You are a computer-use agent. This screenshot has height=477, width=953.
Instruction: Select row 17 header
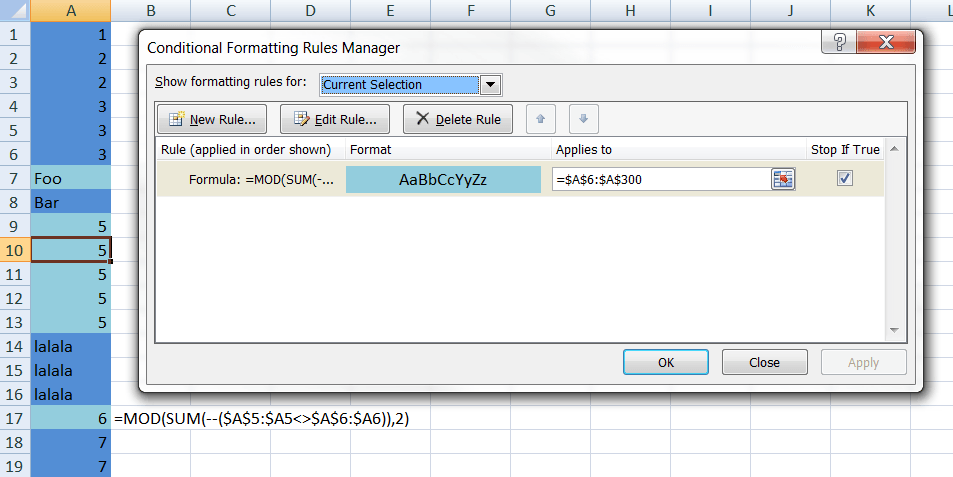point(15,419)
